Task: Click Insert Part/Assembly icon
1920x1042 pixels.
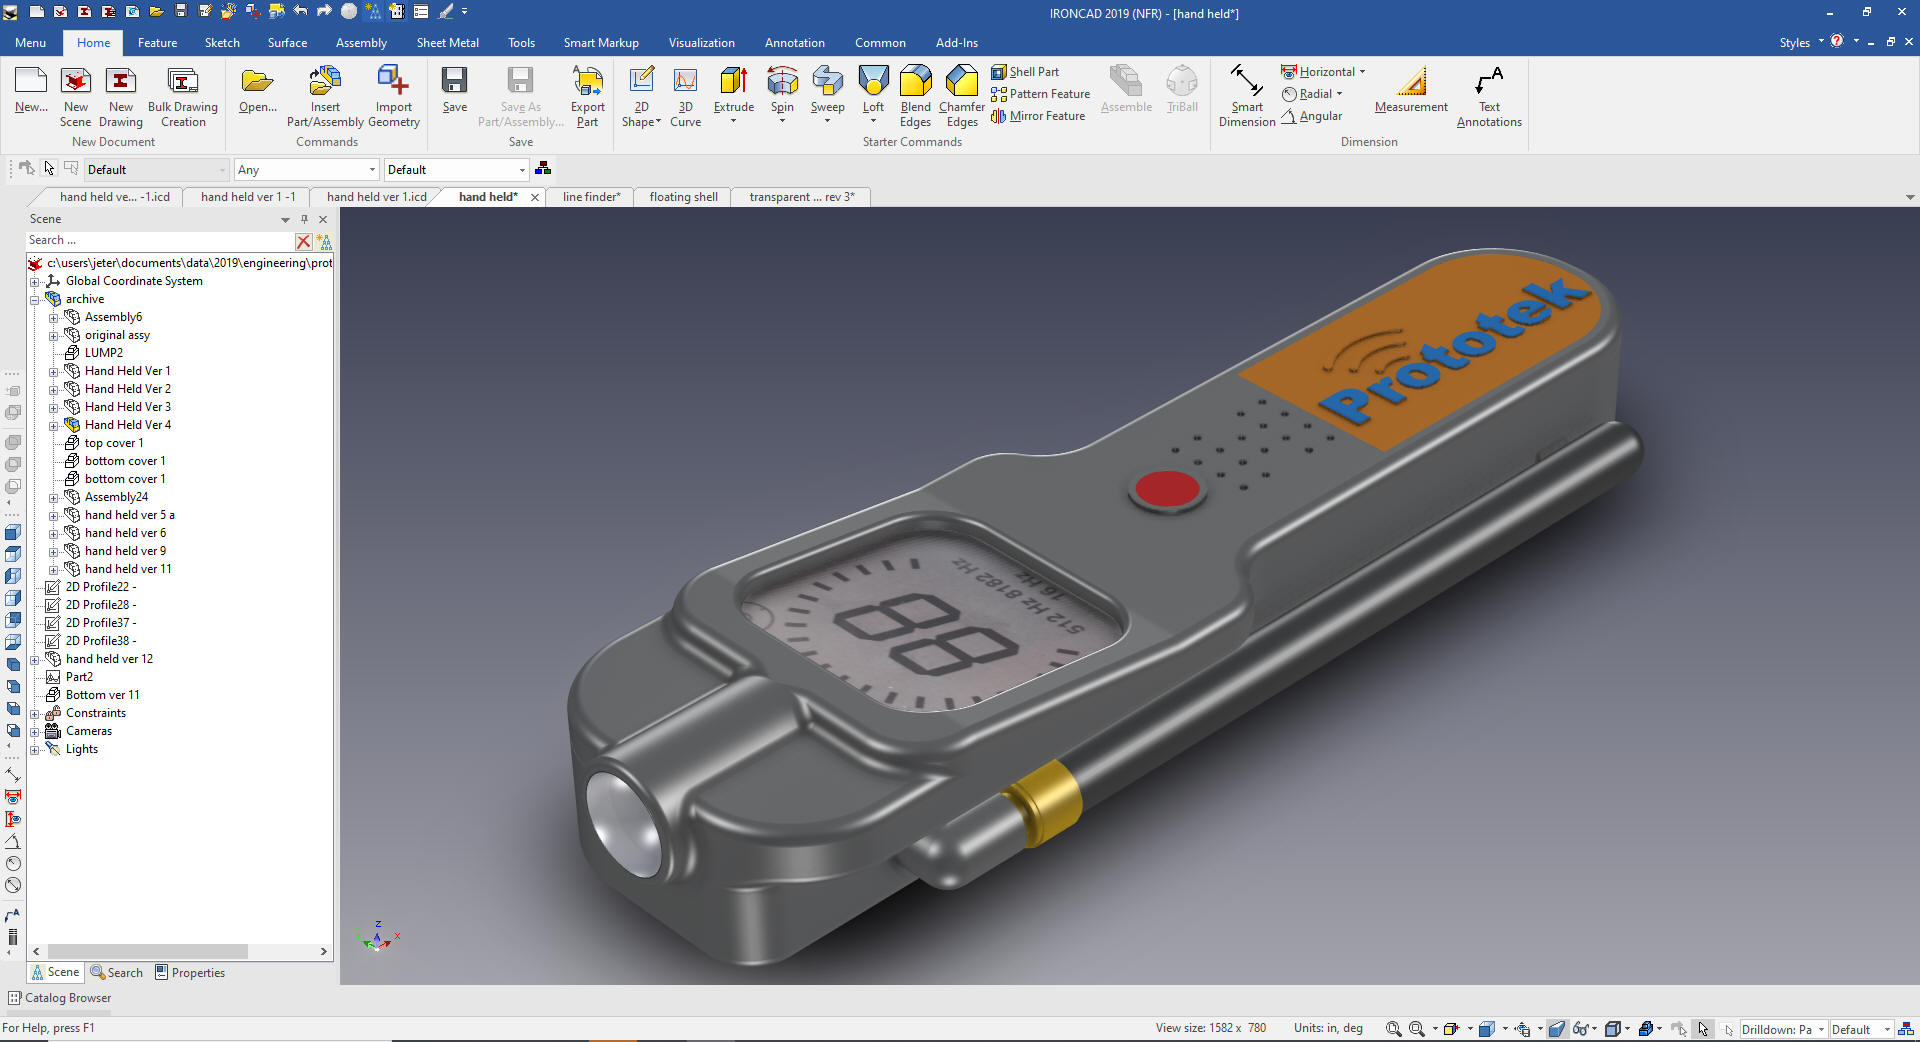Action: point(325,82)
